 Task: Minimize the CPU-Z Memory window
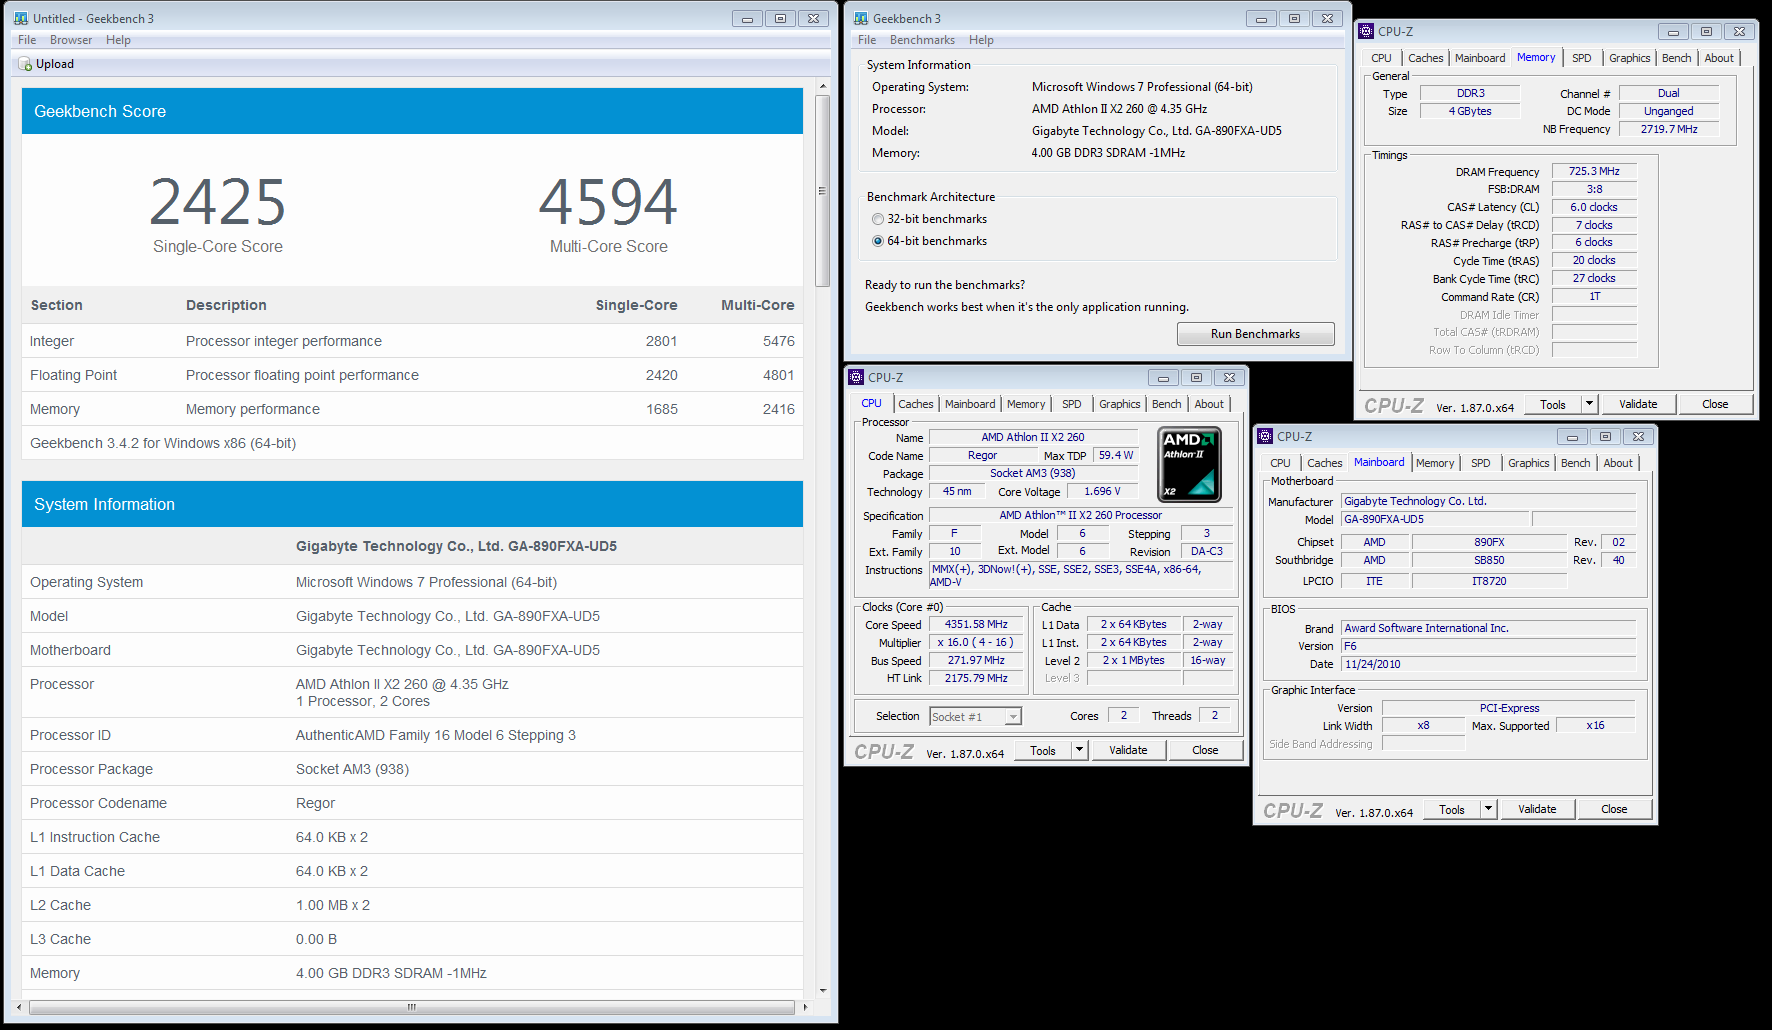1673,31
